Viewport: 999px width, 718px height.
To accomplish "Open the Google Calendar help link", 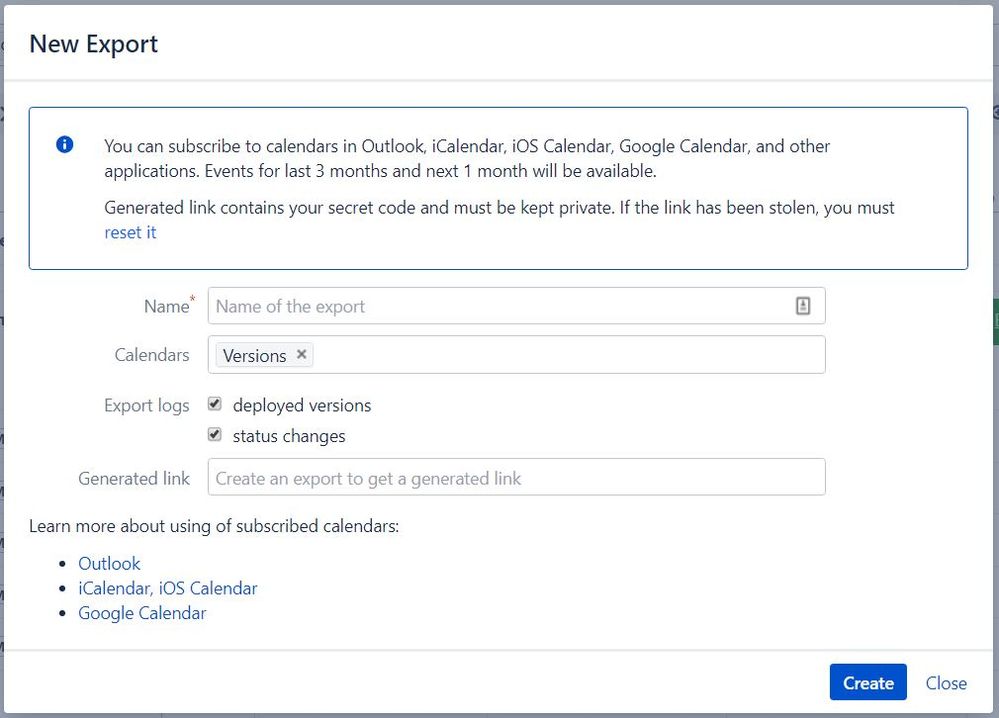I will [142, 613].
